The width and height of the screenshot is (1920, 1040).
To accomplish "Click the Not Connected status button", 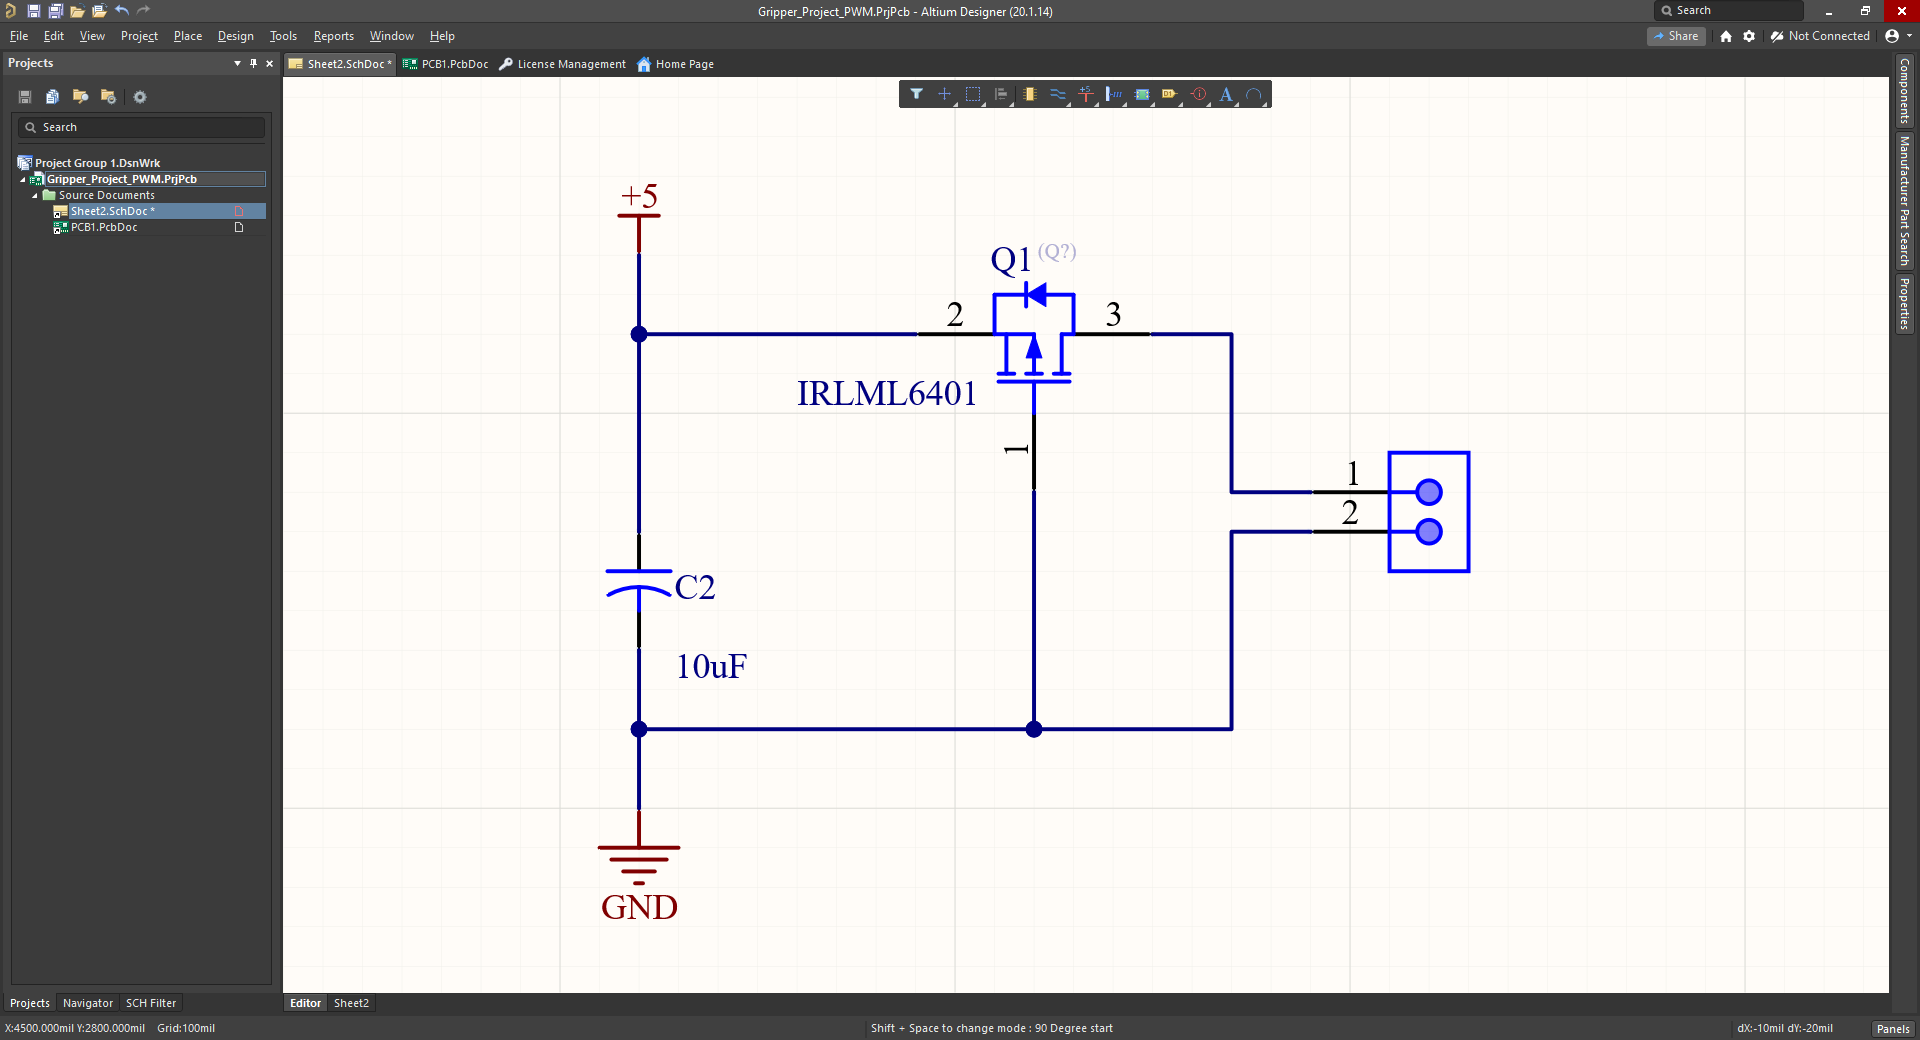I will pos(1820,36).
